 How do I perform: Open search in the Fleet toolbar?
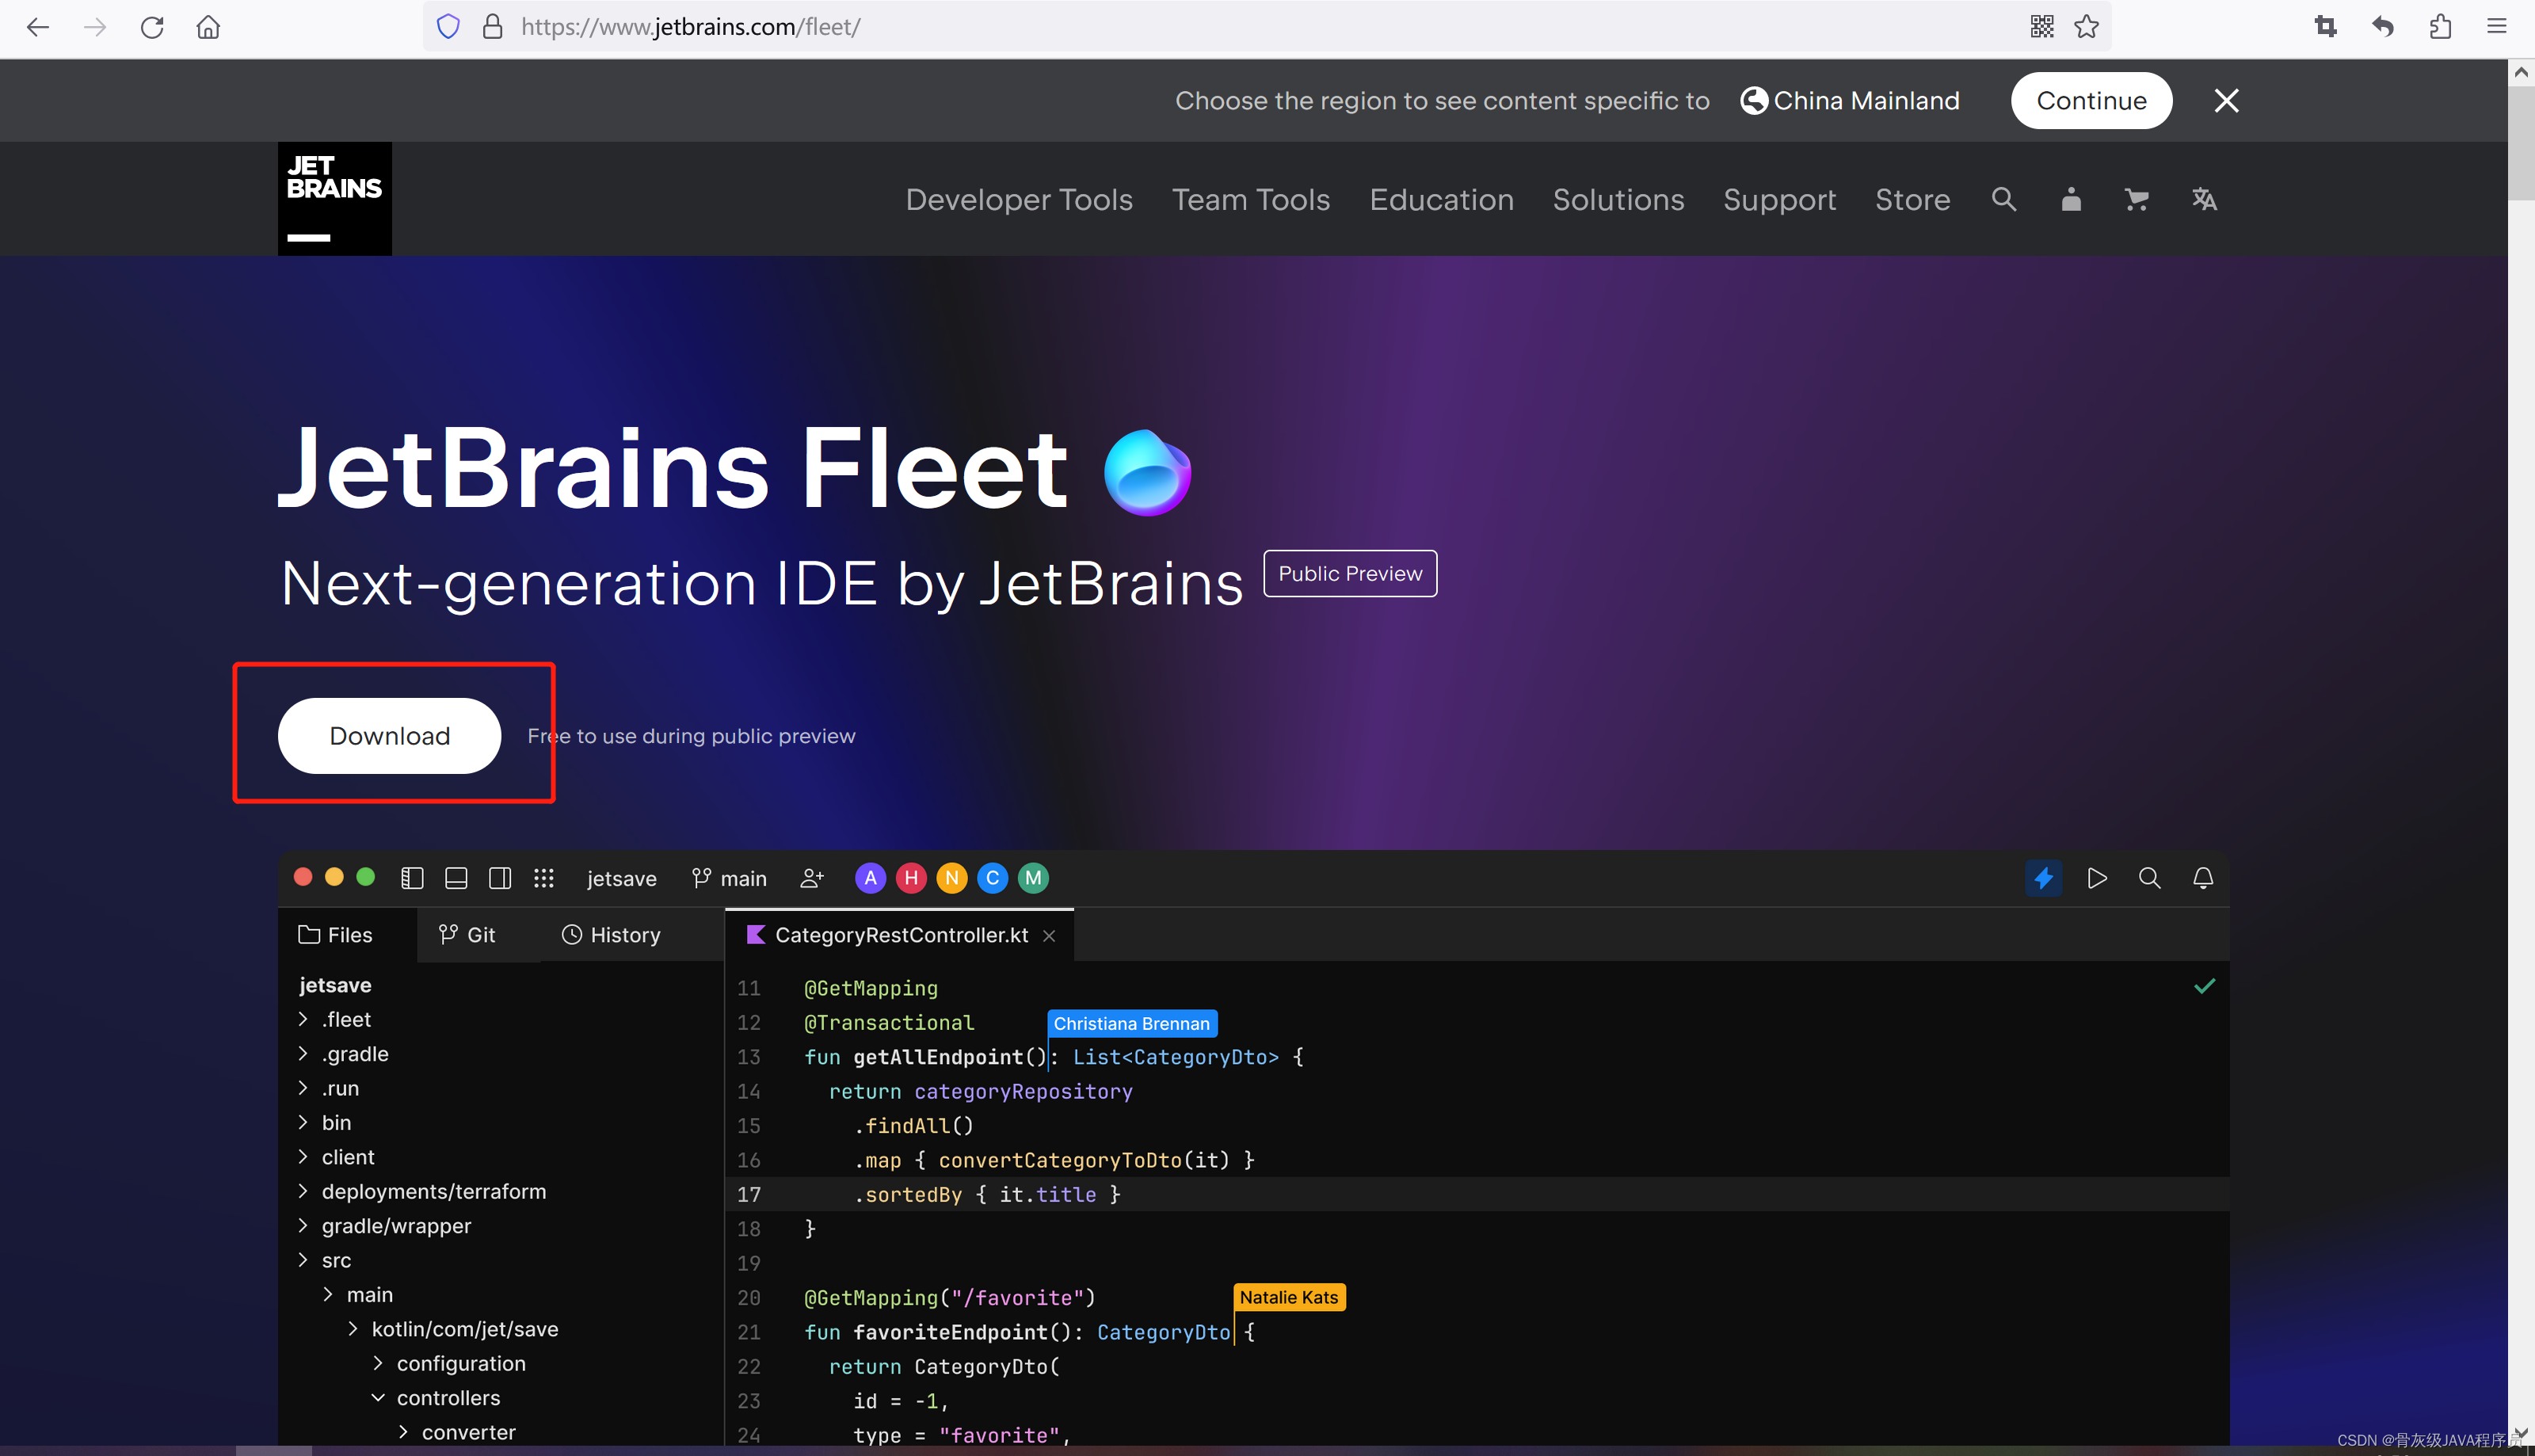point(2150,878)
